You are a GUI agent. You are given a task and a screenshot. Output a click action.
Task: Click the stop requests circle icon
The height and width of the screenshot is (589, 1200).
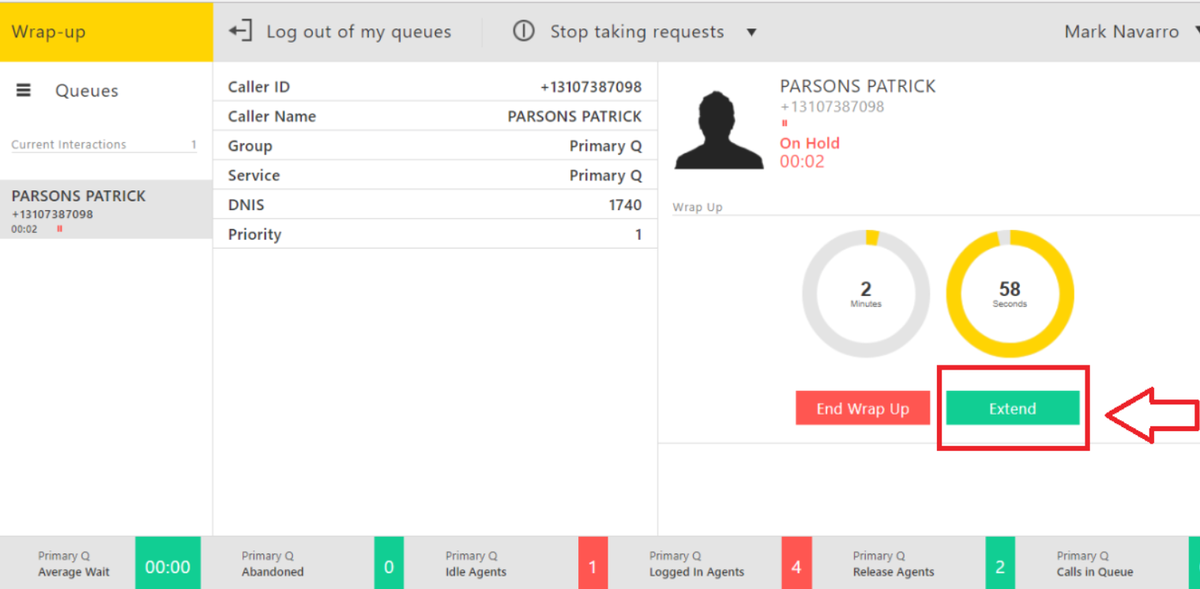coord(523,31)
